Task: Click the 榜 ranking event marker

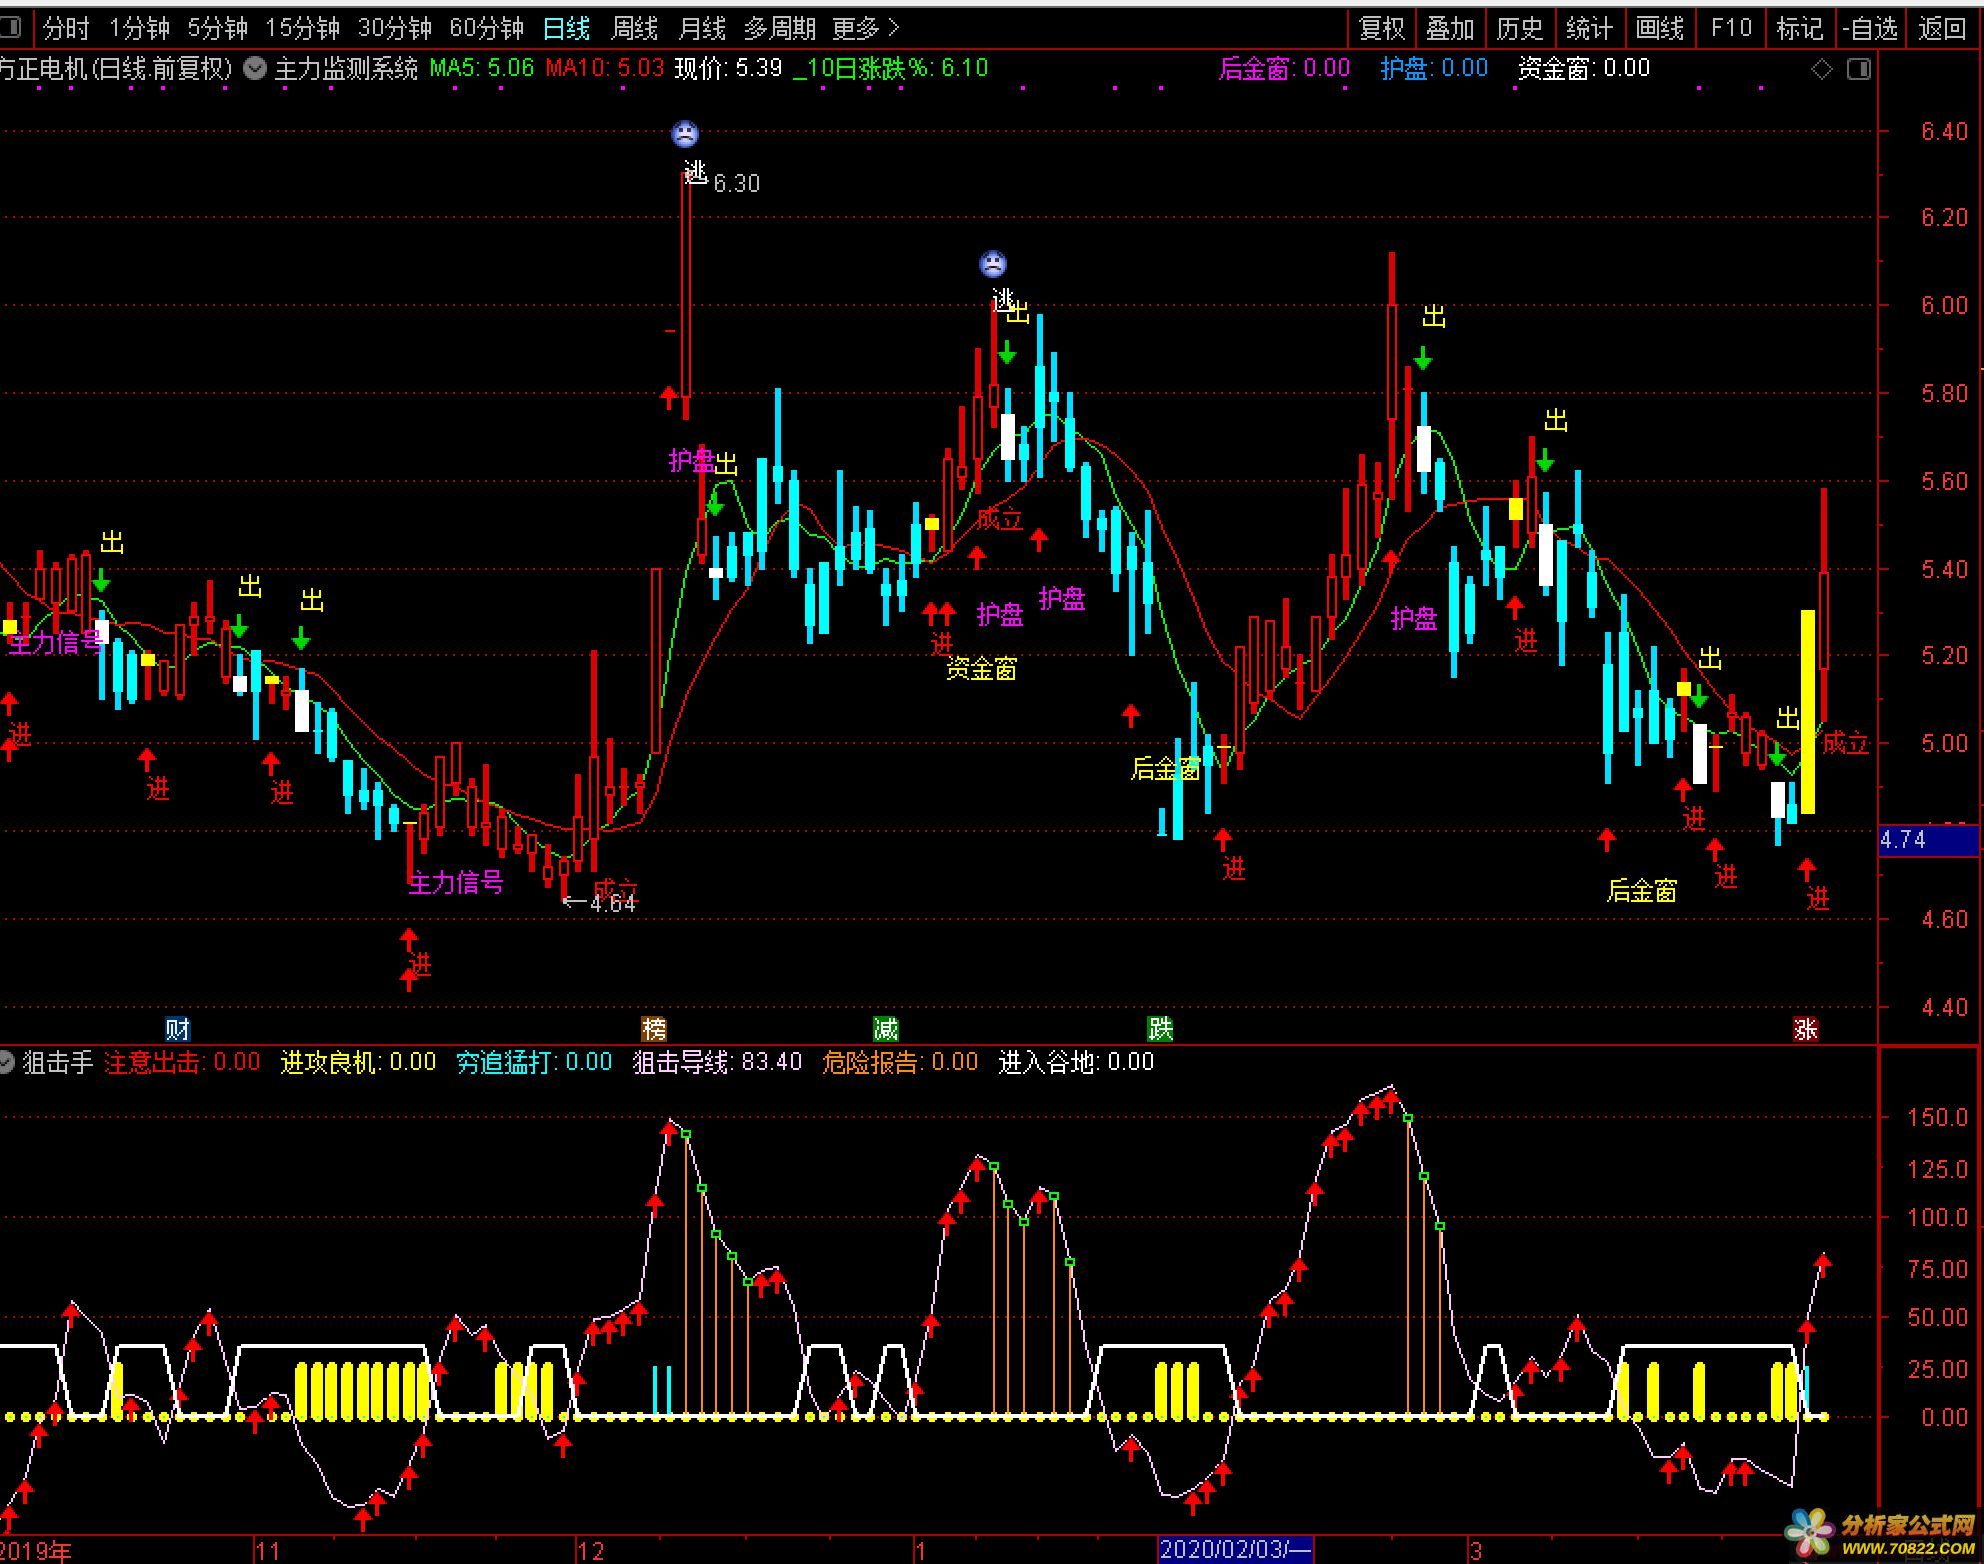Action: [x=654, y=1029]
